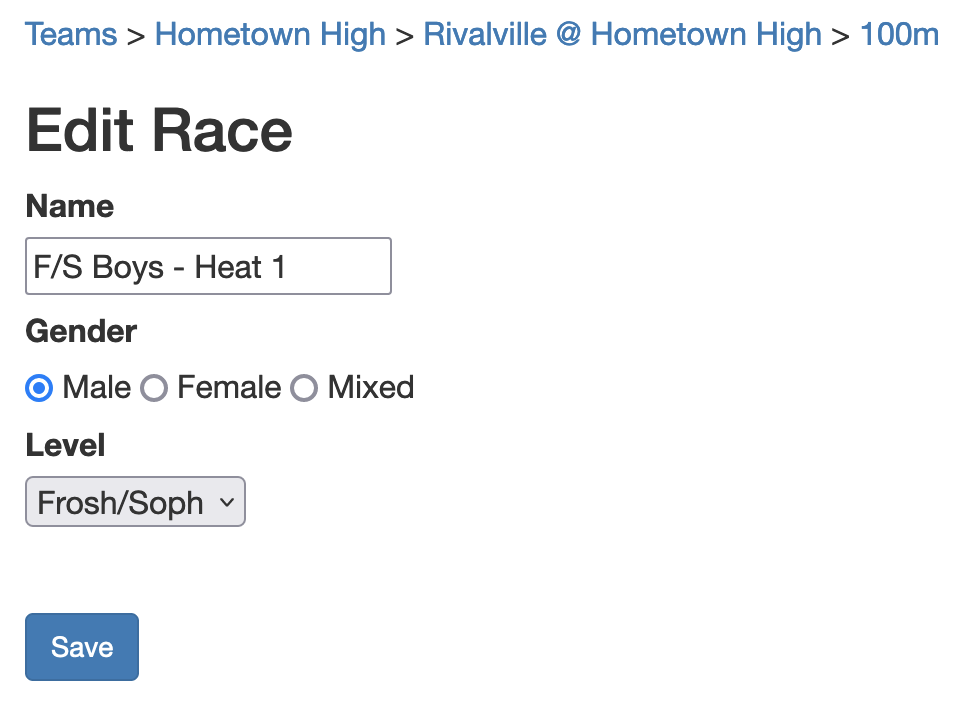Click the Frosh/Soph level selector

click(135, 501)
